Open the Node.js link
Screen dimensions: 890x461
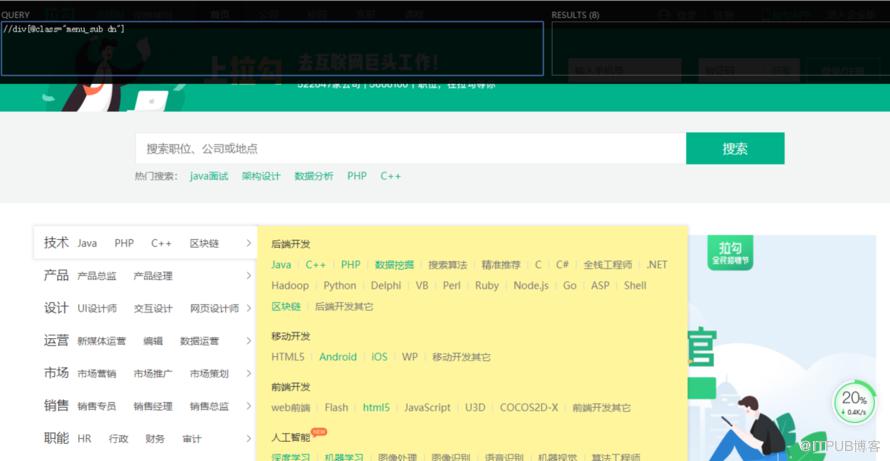pos(531,286)
